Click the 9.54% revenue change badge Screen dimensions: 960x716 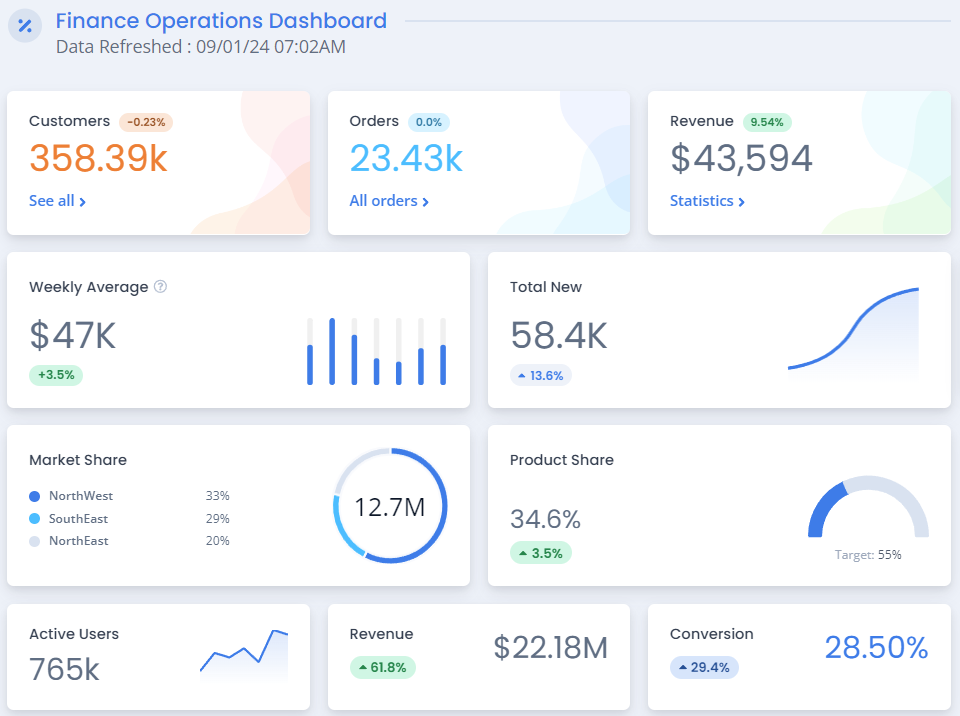(x=767, y=122)
